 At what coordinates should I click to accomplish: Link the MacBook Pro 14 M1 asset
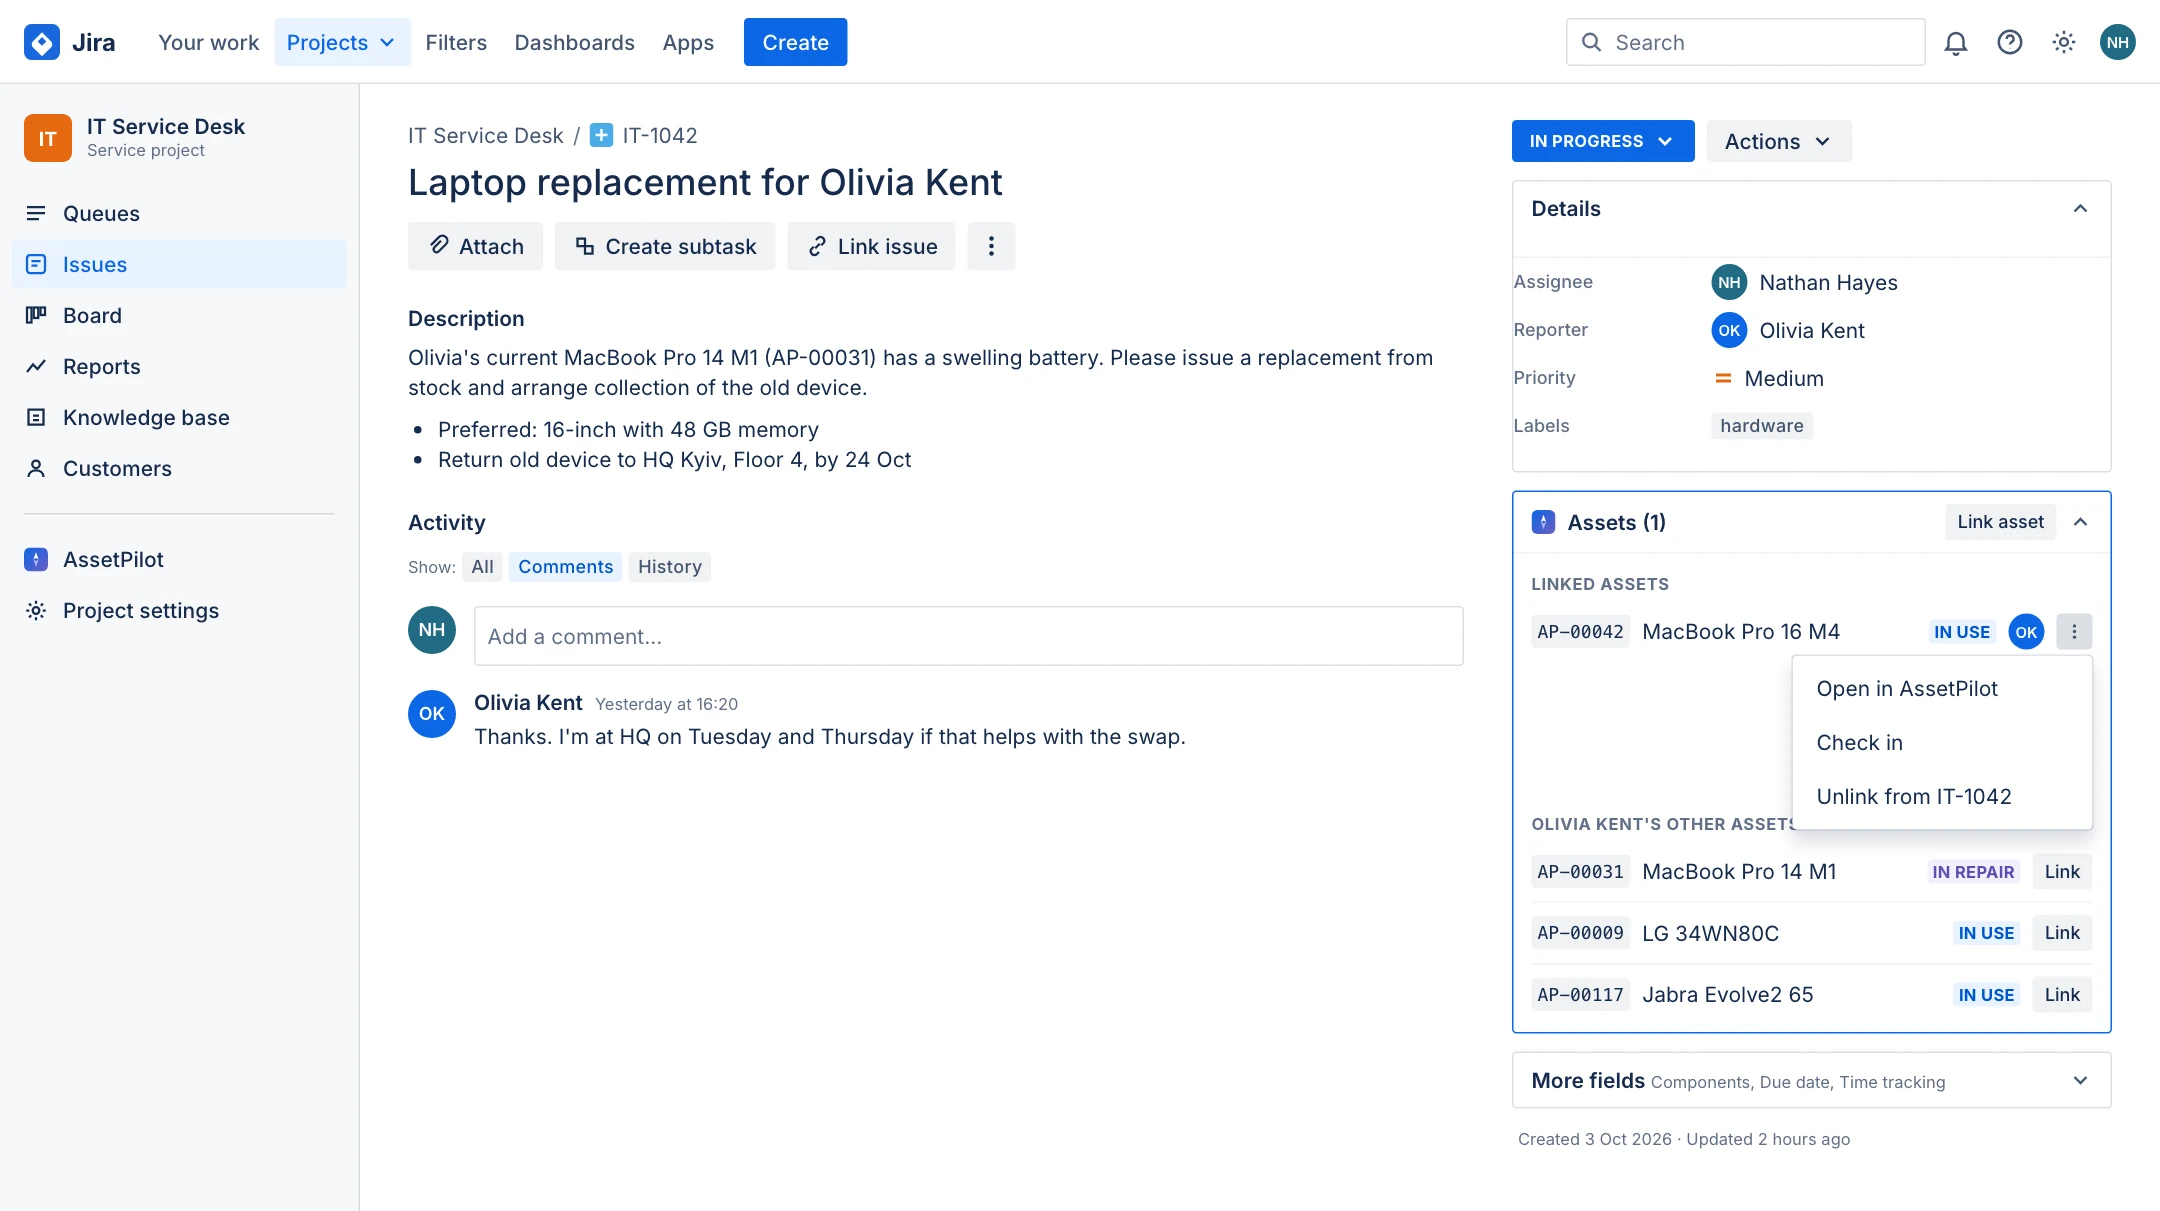coord(2062,872)
